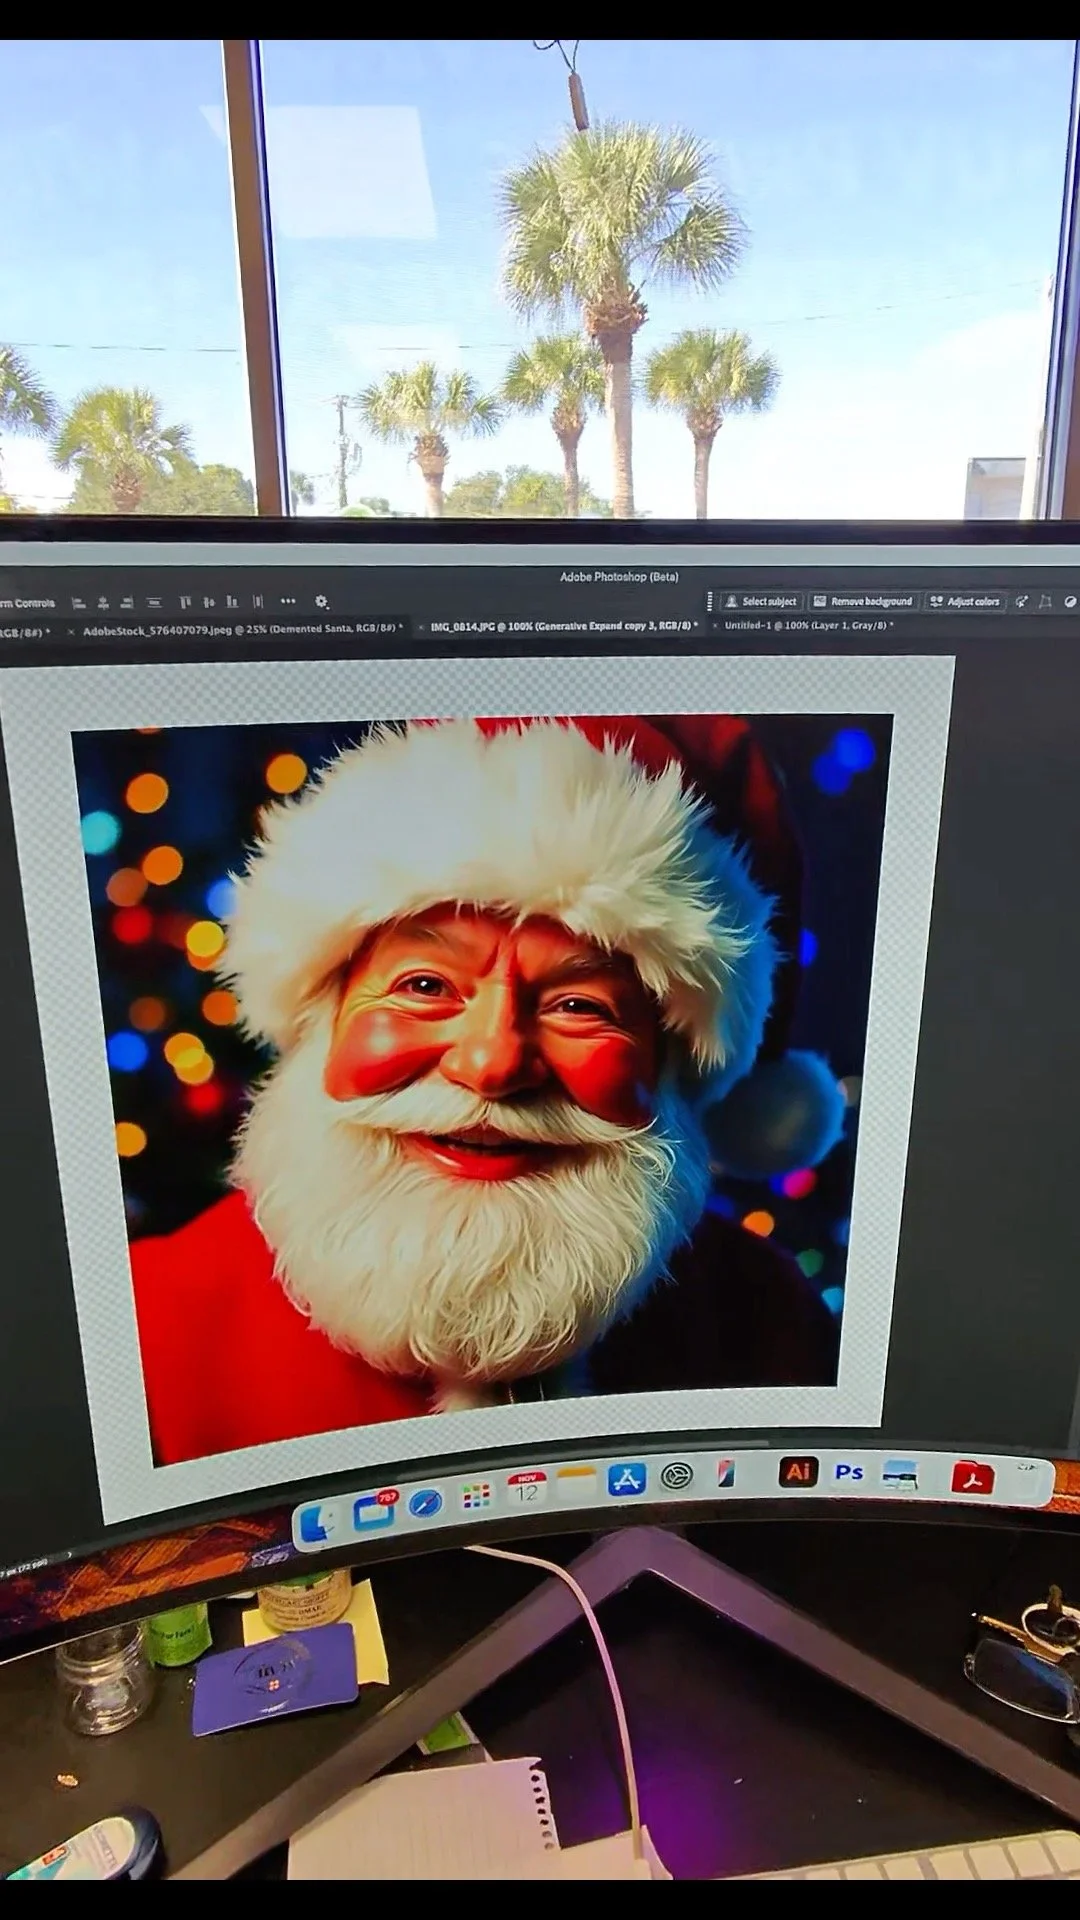Click the Select subject button
Viewport: 1080px width, 1920px height.
tap(761, 601)
